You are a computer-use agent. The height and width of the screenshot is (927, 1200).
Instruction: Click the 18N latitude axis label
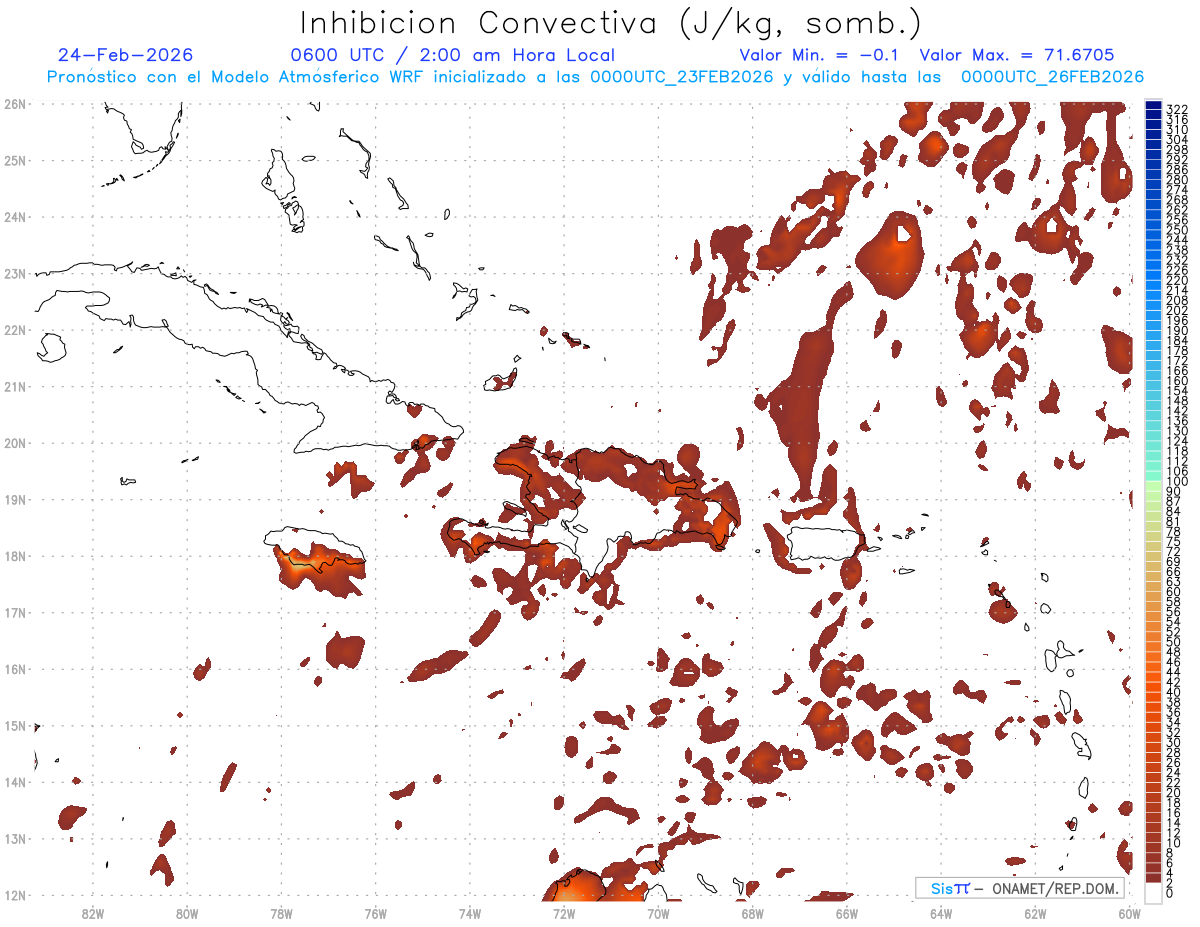tap(15, 556)
